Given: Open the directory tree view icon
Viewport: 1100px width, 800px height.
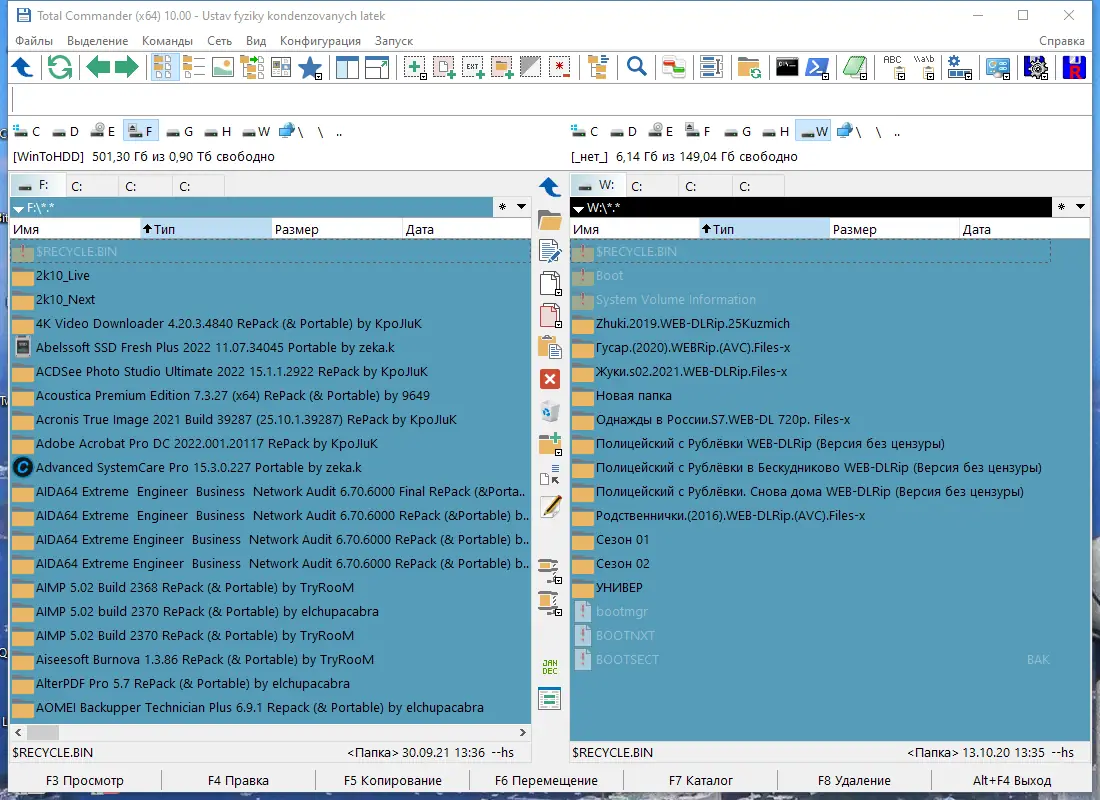Looking at the screenshot, I should click(252, 68).
